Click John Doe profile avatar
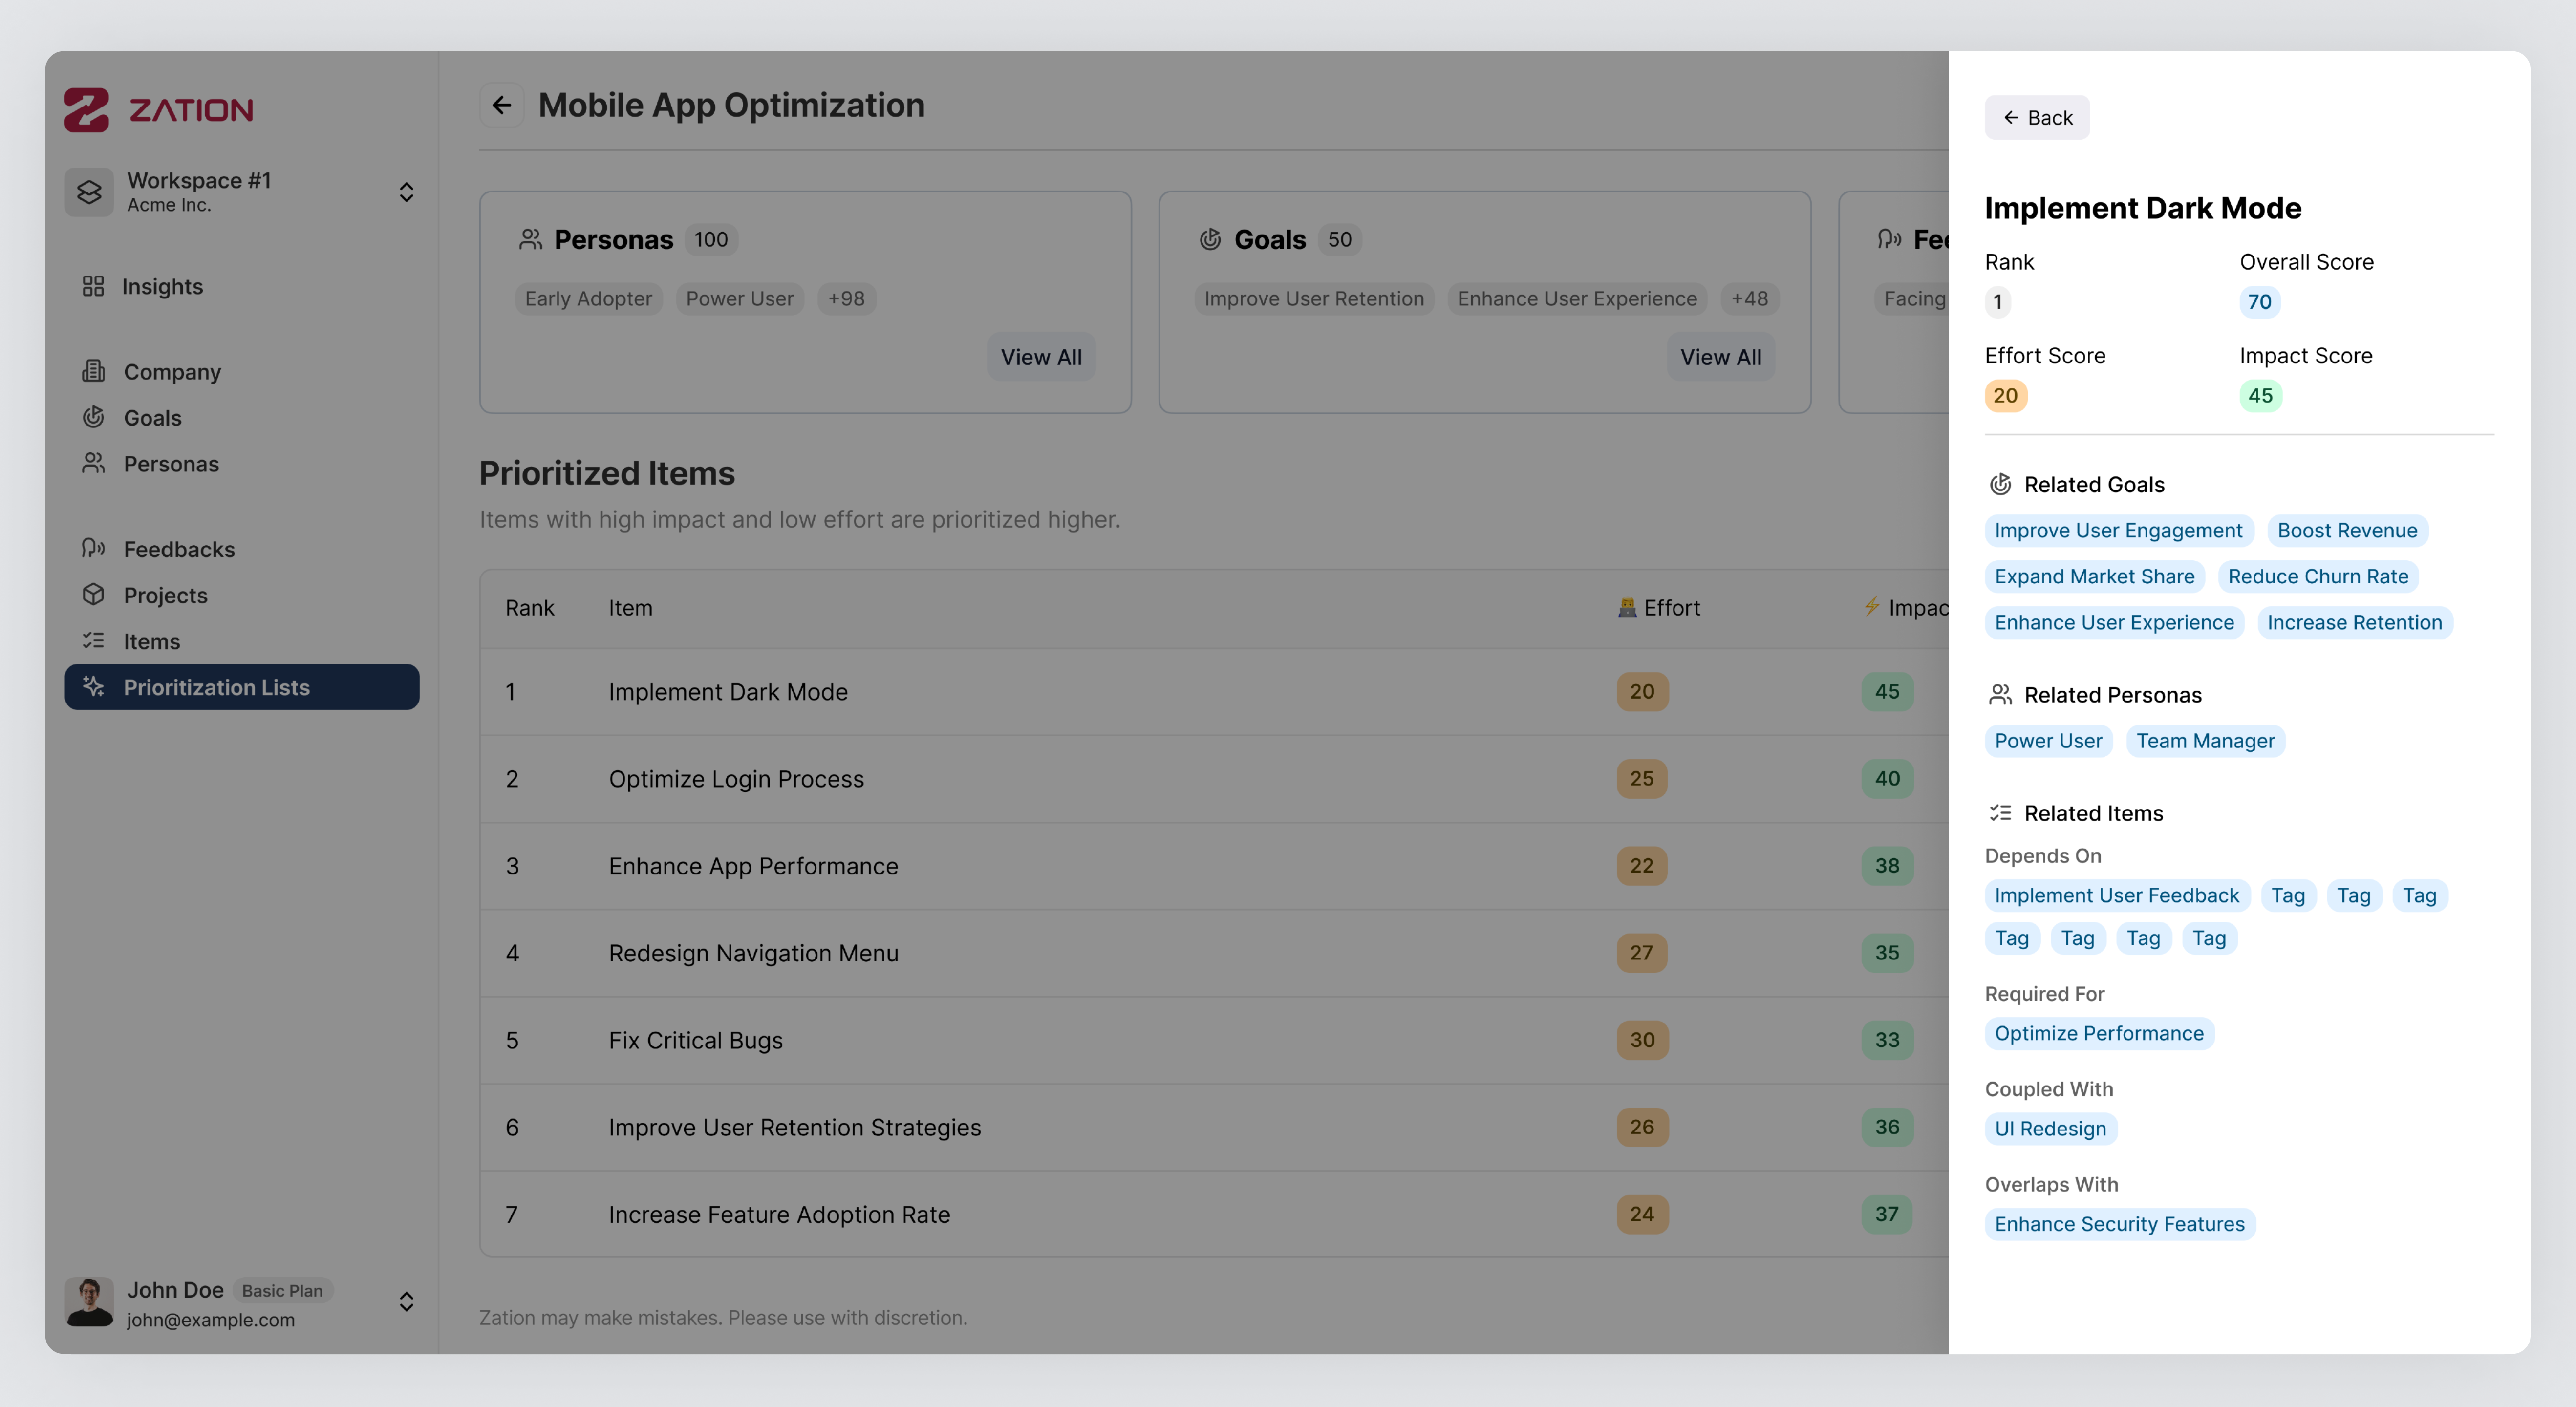2576x1407 pixels. click(89, 1302)
